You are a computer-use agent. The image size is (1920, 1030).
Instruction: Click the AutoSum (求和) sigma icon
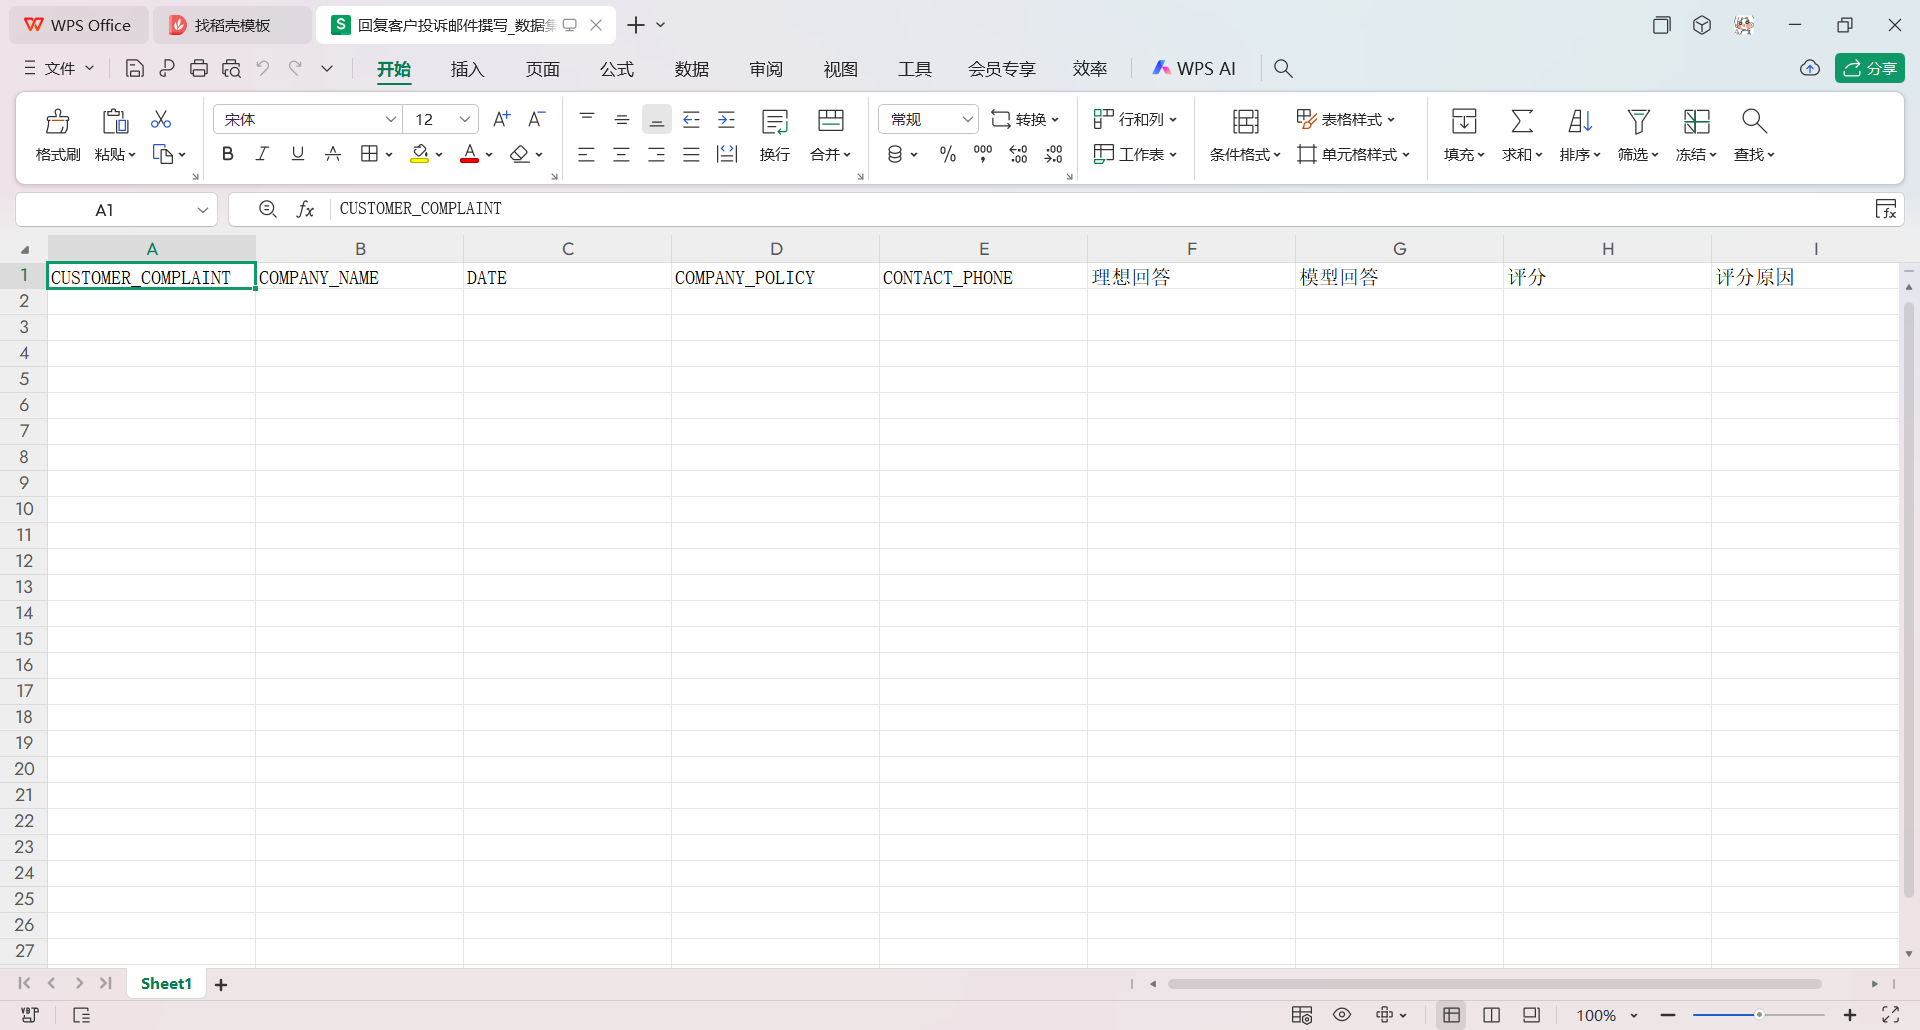1521,122
